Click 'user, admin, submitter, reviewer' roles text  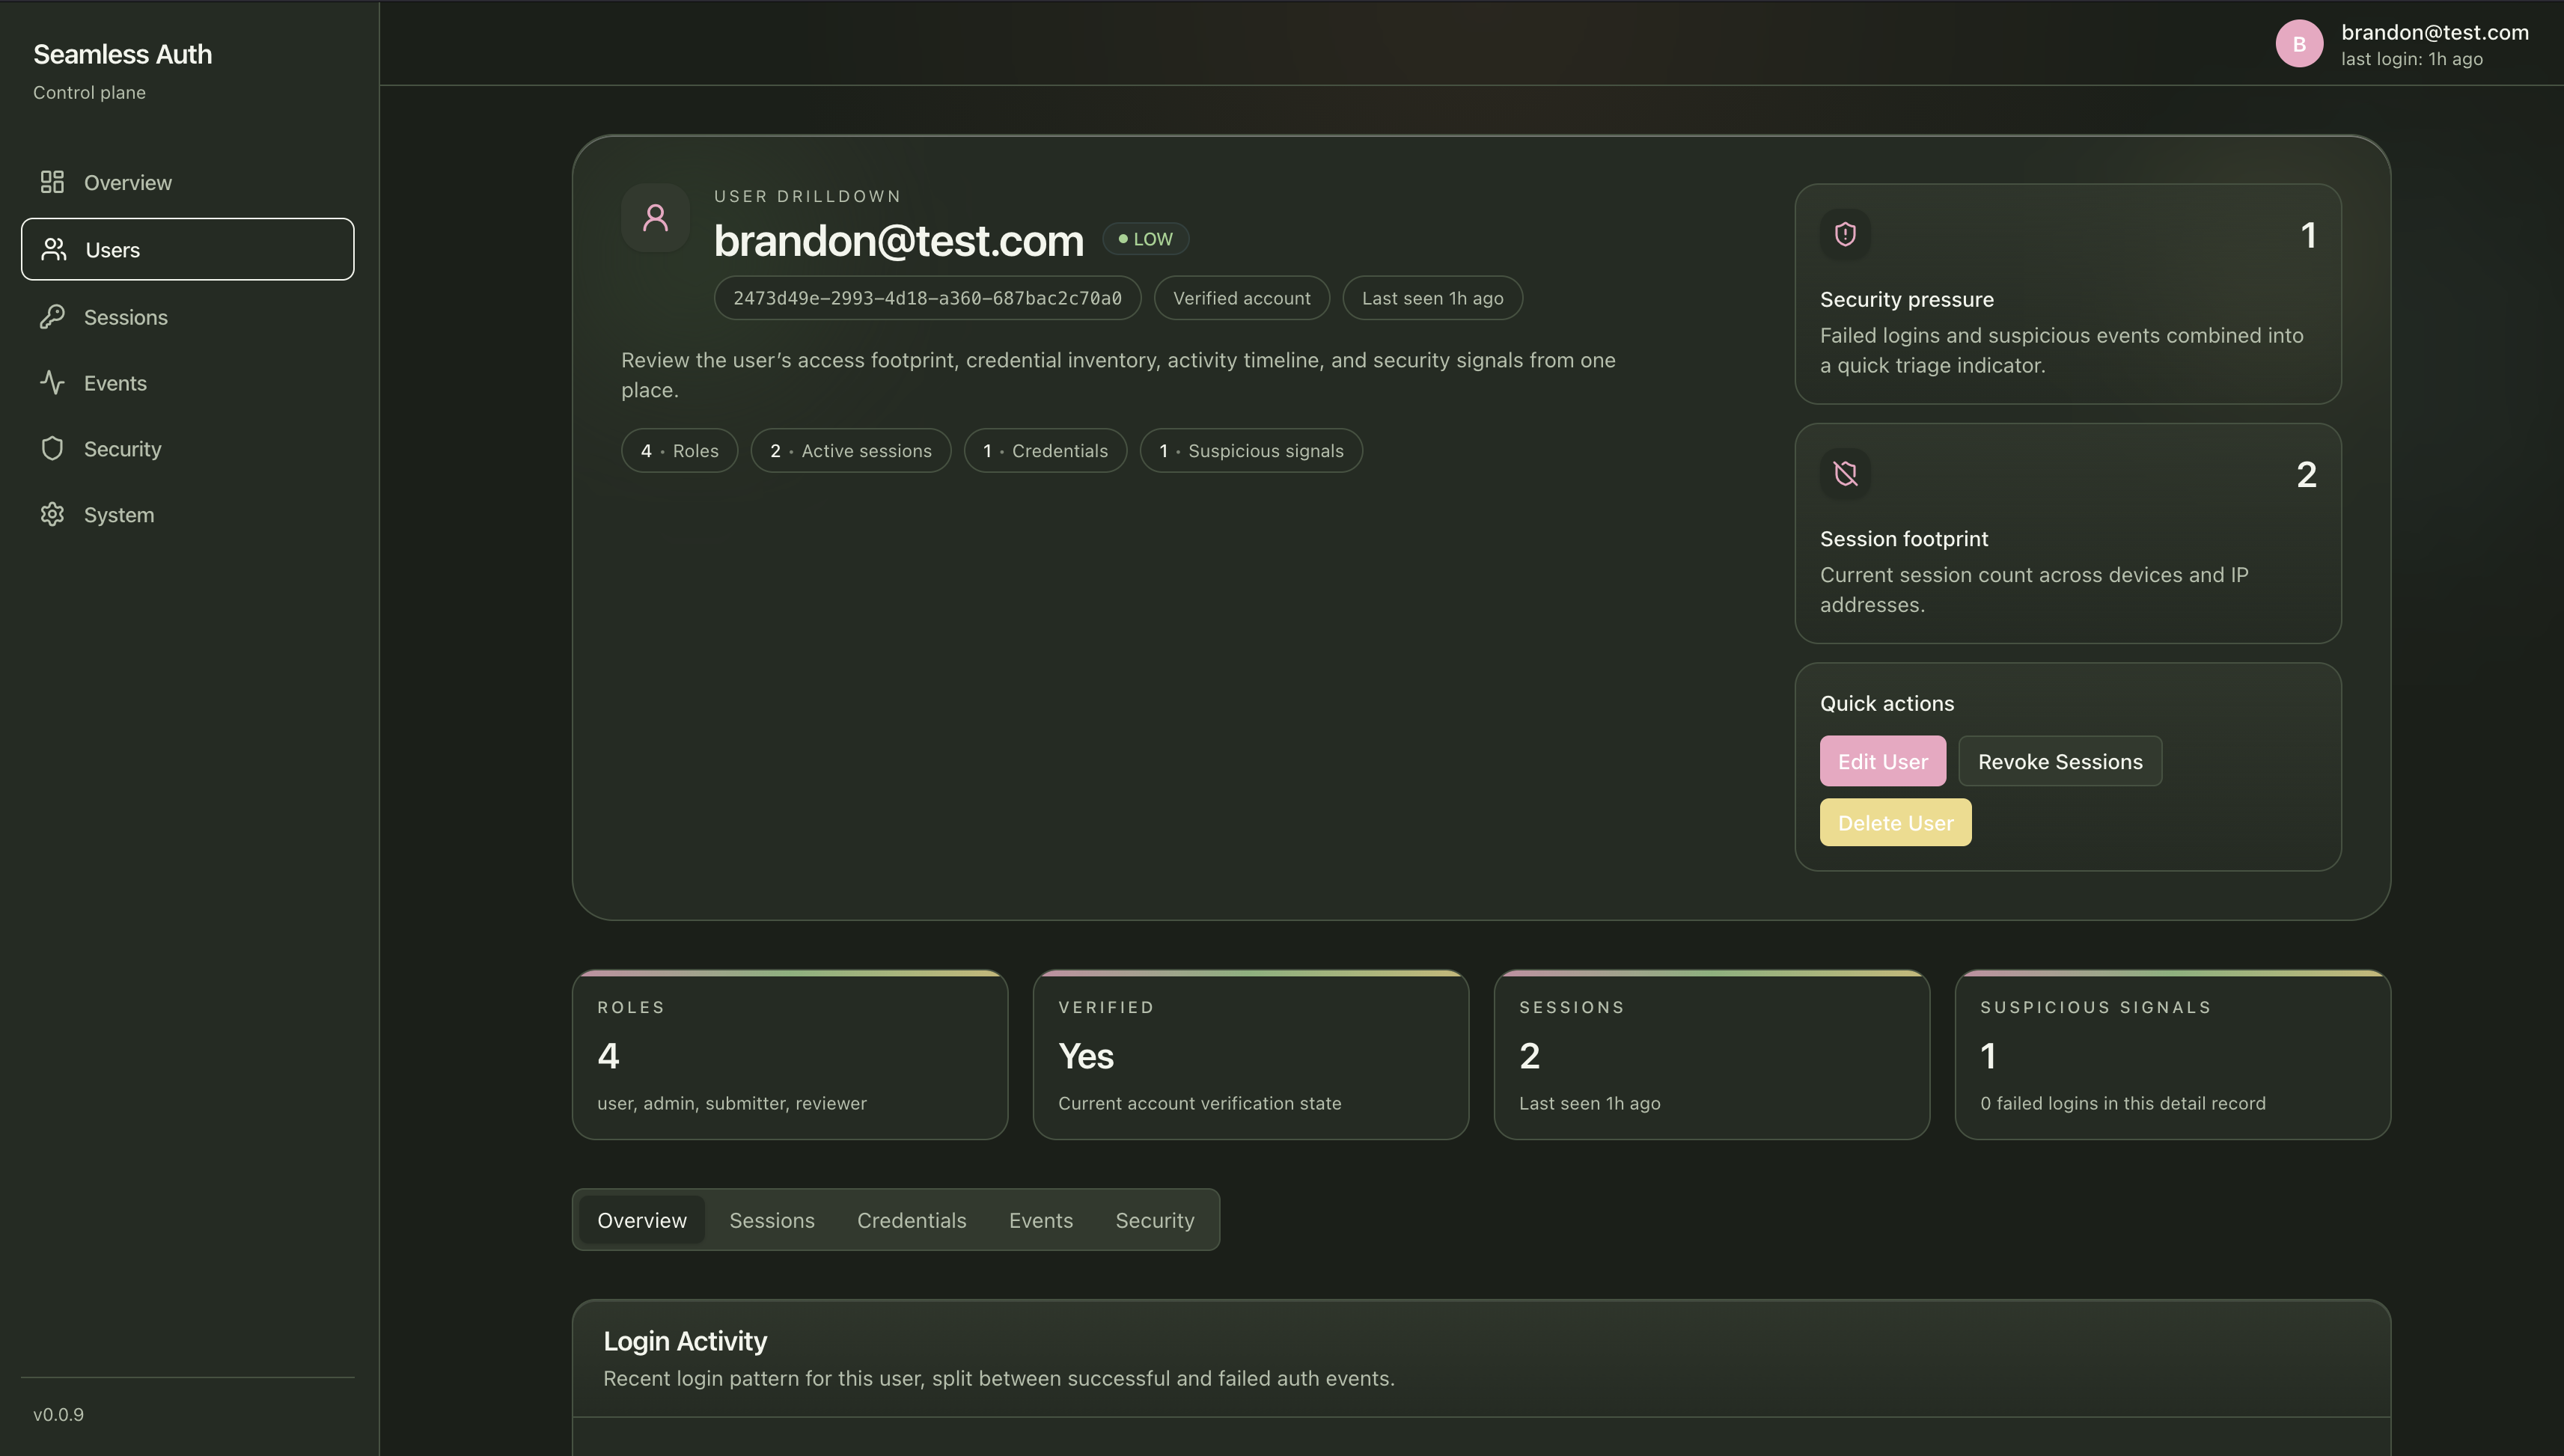pyautogui.click(x=731, y=1103)
